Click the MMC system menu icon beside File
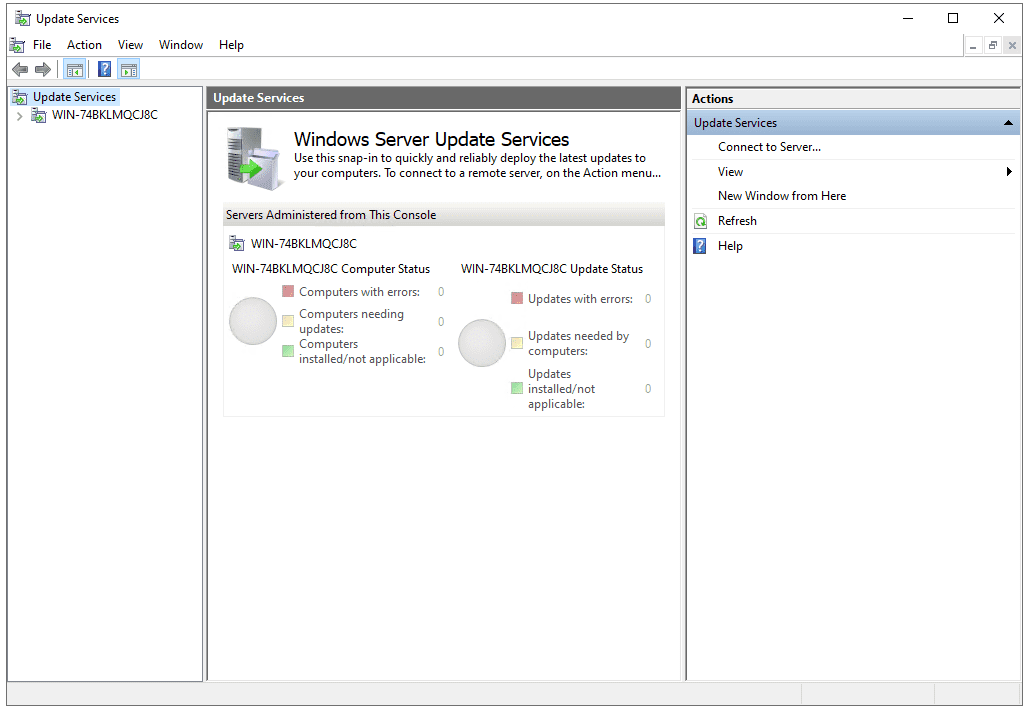Image resolution: width=1028 pixels, height=711 pixels. 17,45
